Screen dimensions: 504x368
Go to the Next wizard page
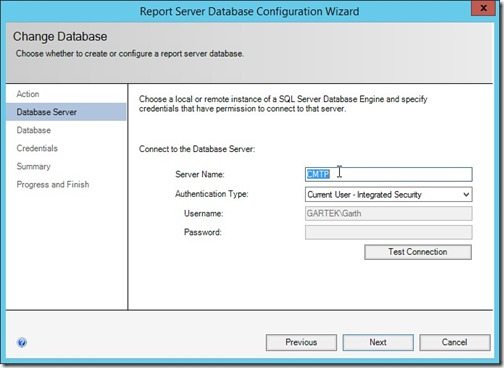pos(378,342)
